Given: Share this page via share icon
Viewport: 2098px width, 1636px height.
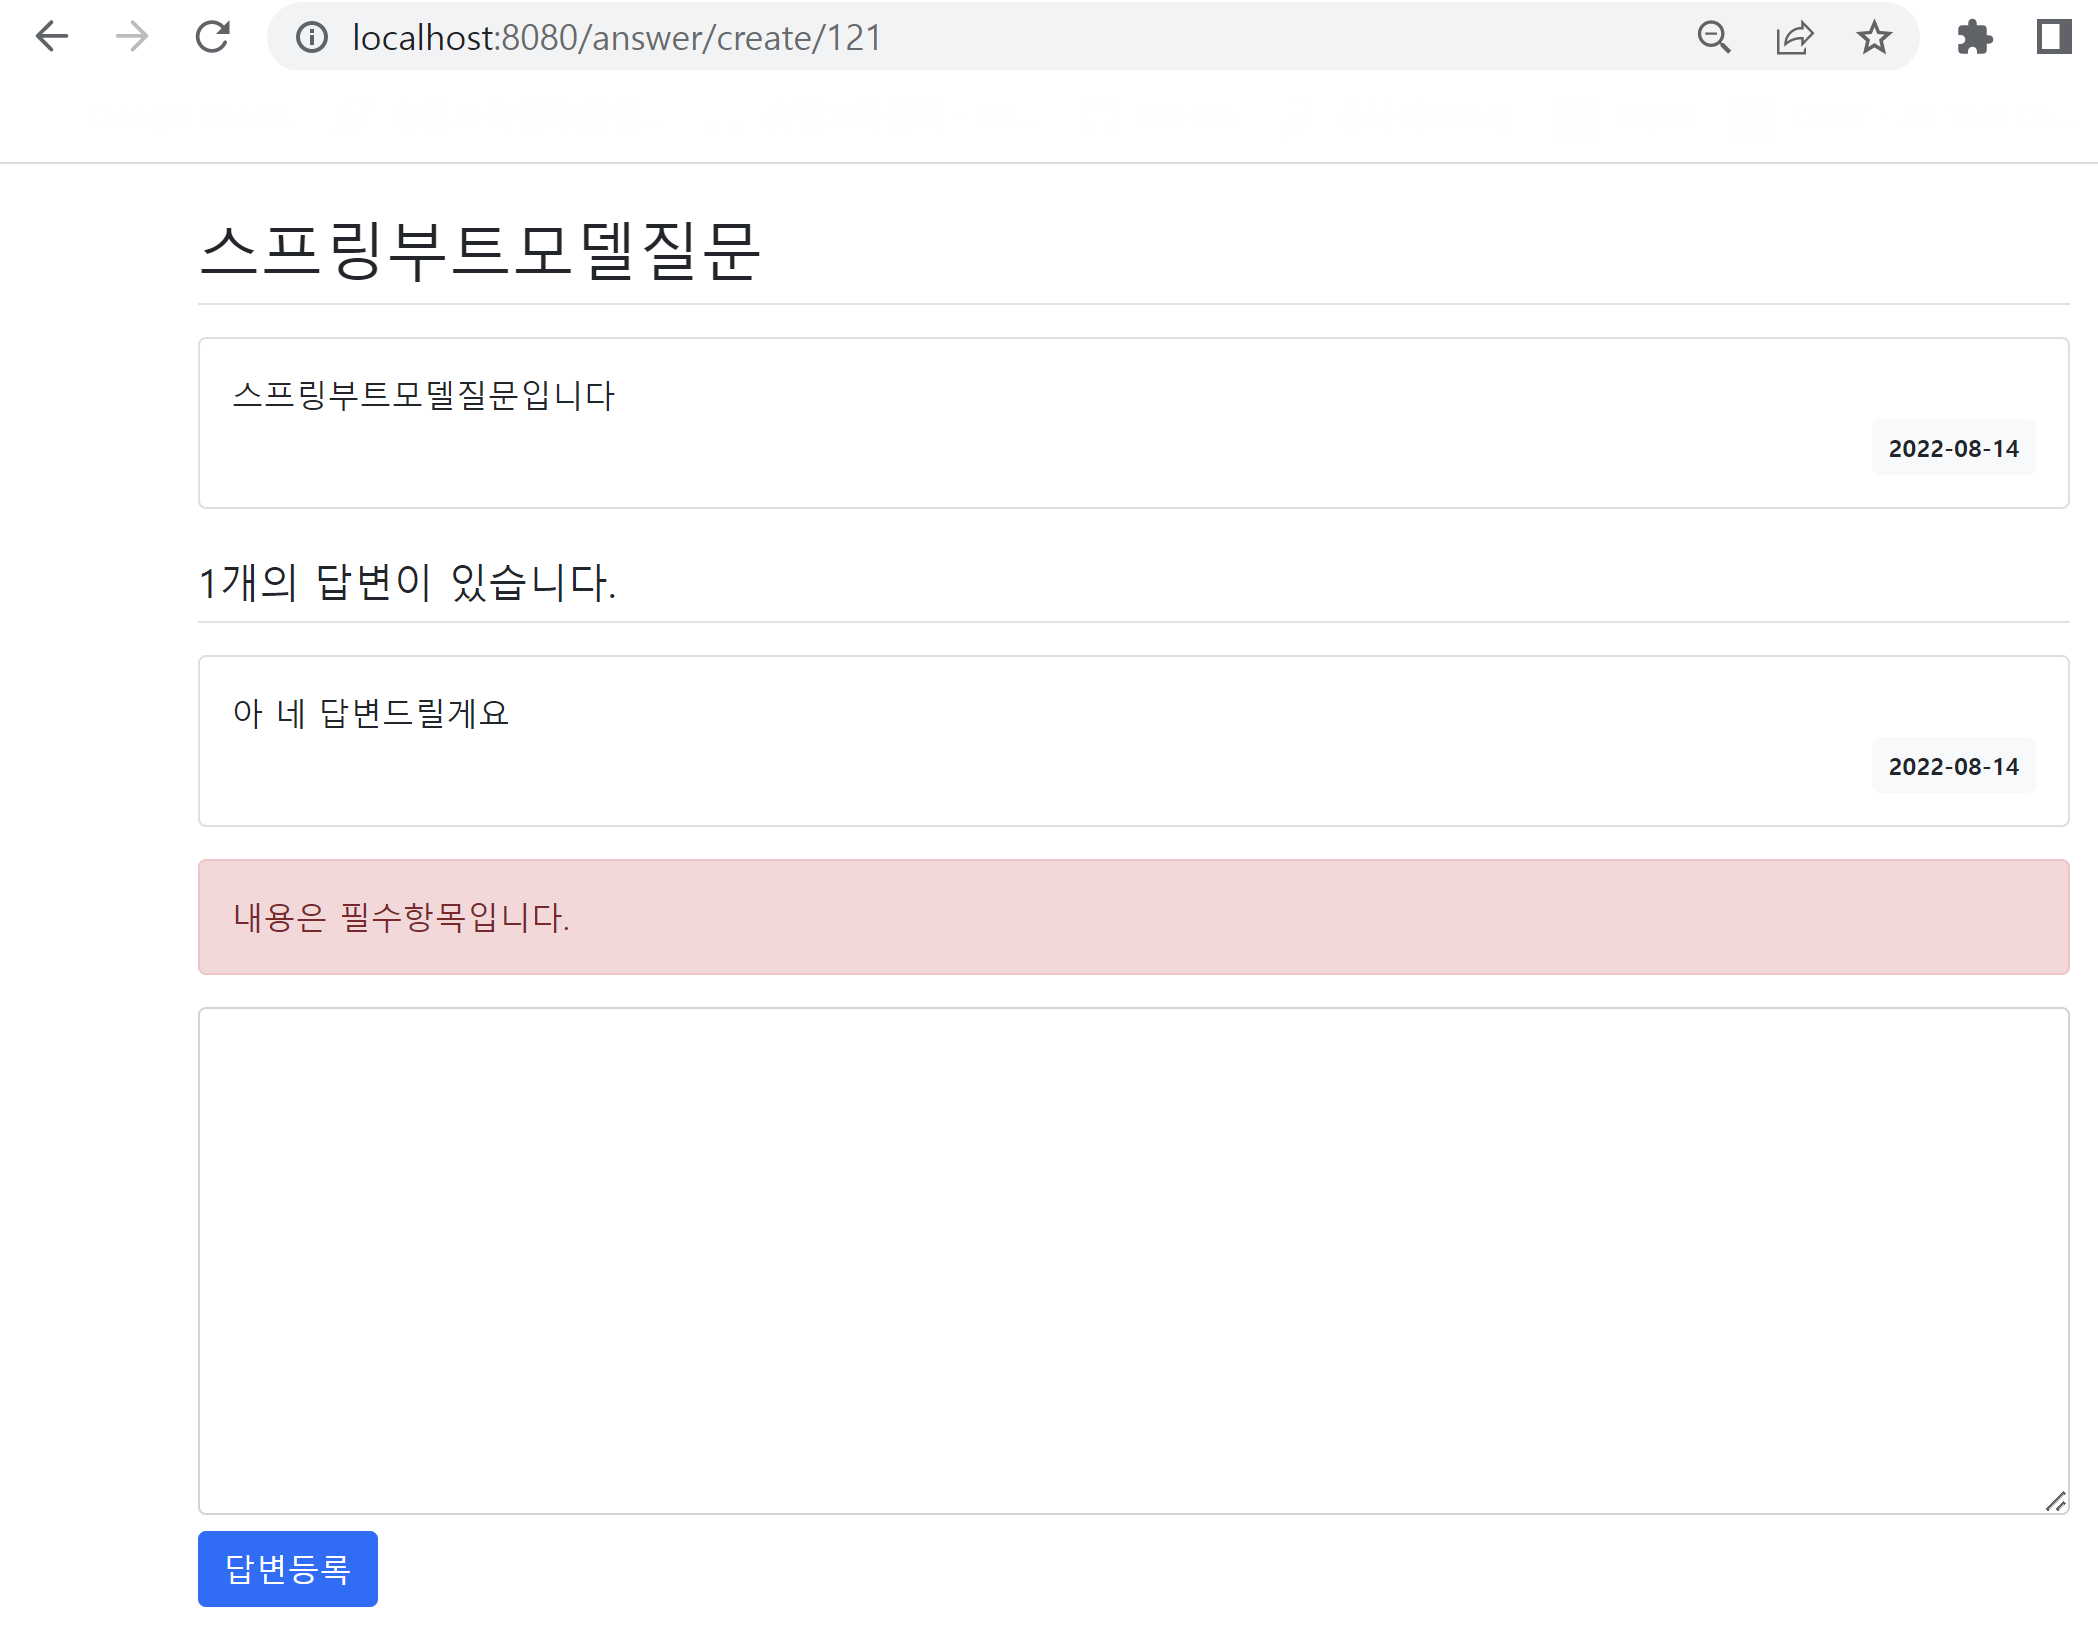Looking at the screenshot, I should coord(1794,37).
